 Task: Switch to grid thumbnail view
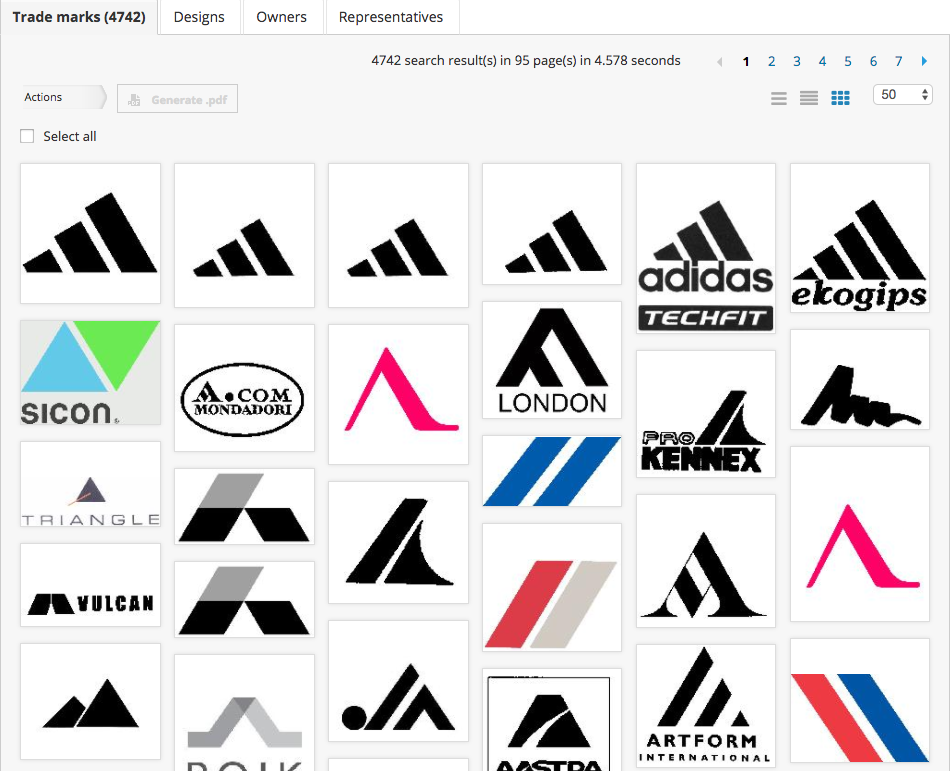[841, 98]
